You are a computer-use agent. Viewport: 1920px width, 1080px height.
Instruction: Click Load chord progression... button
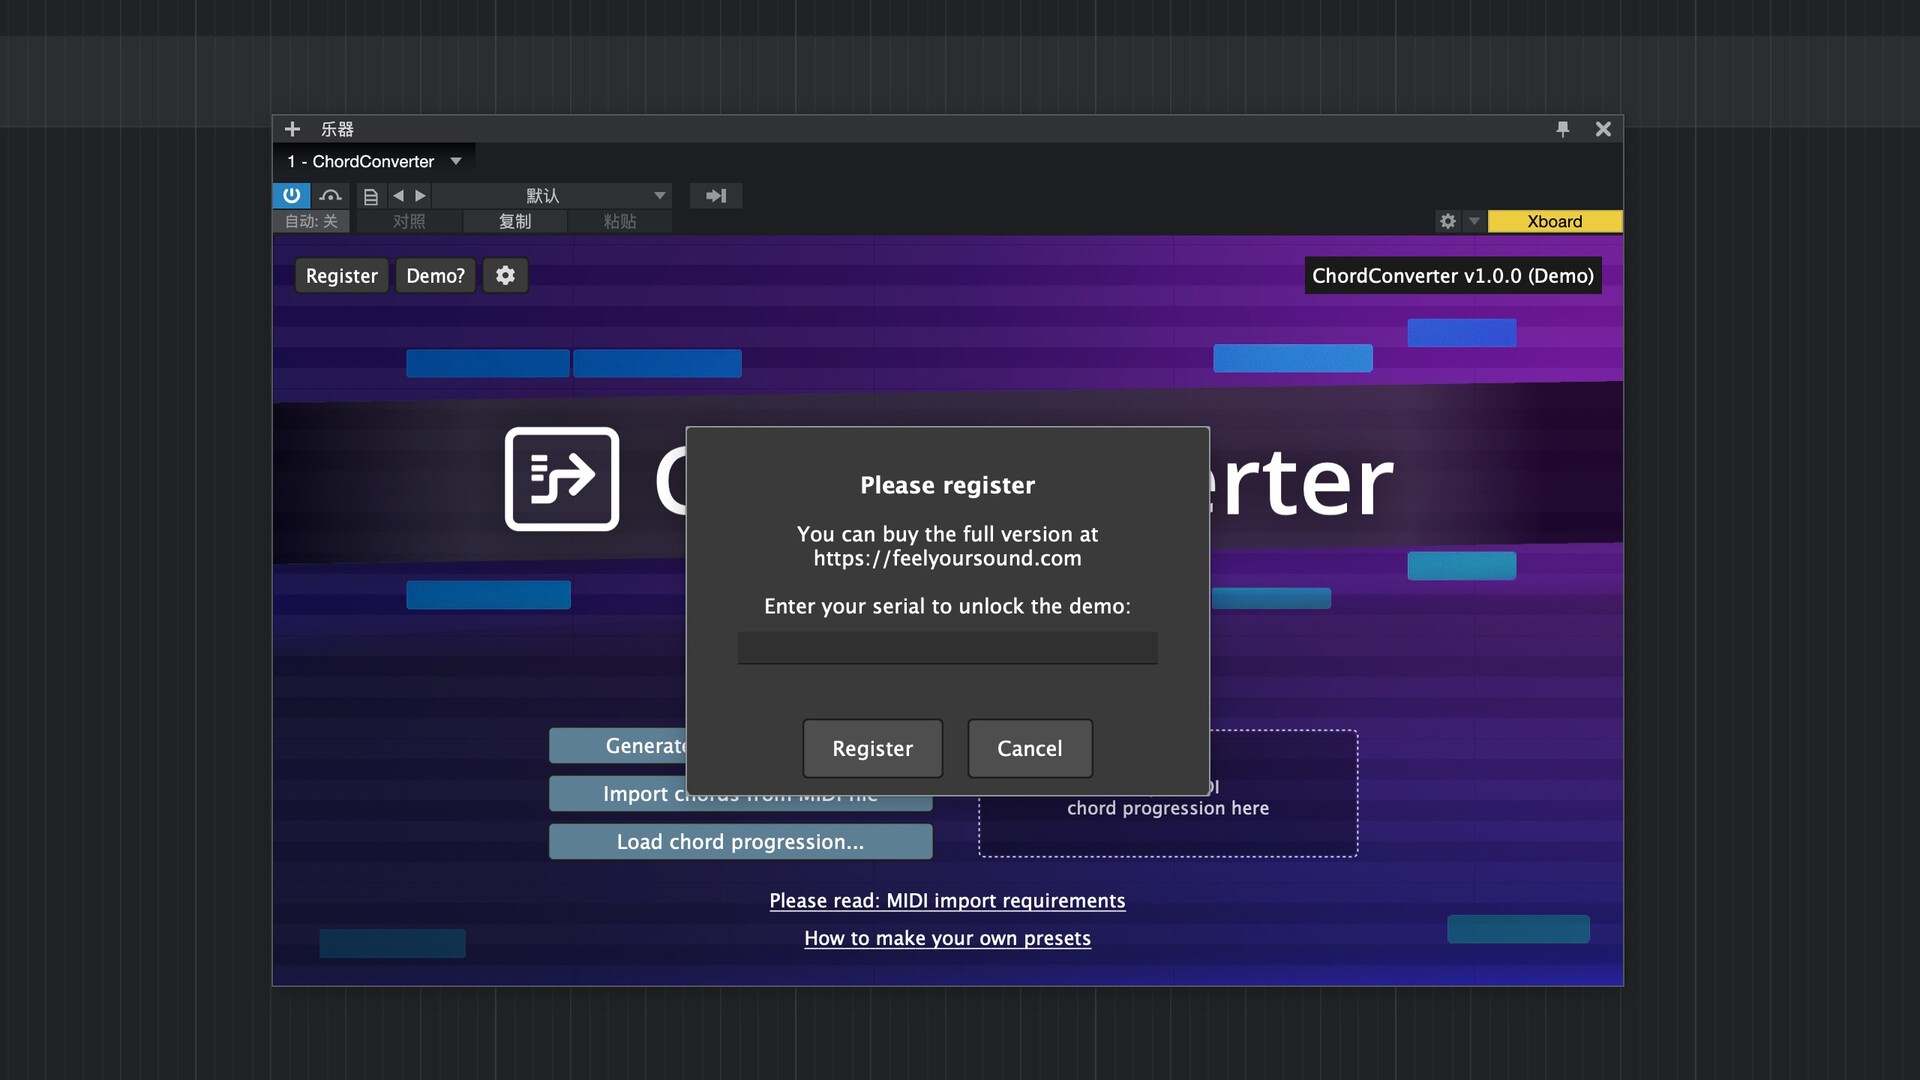tap(740, 842)
